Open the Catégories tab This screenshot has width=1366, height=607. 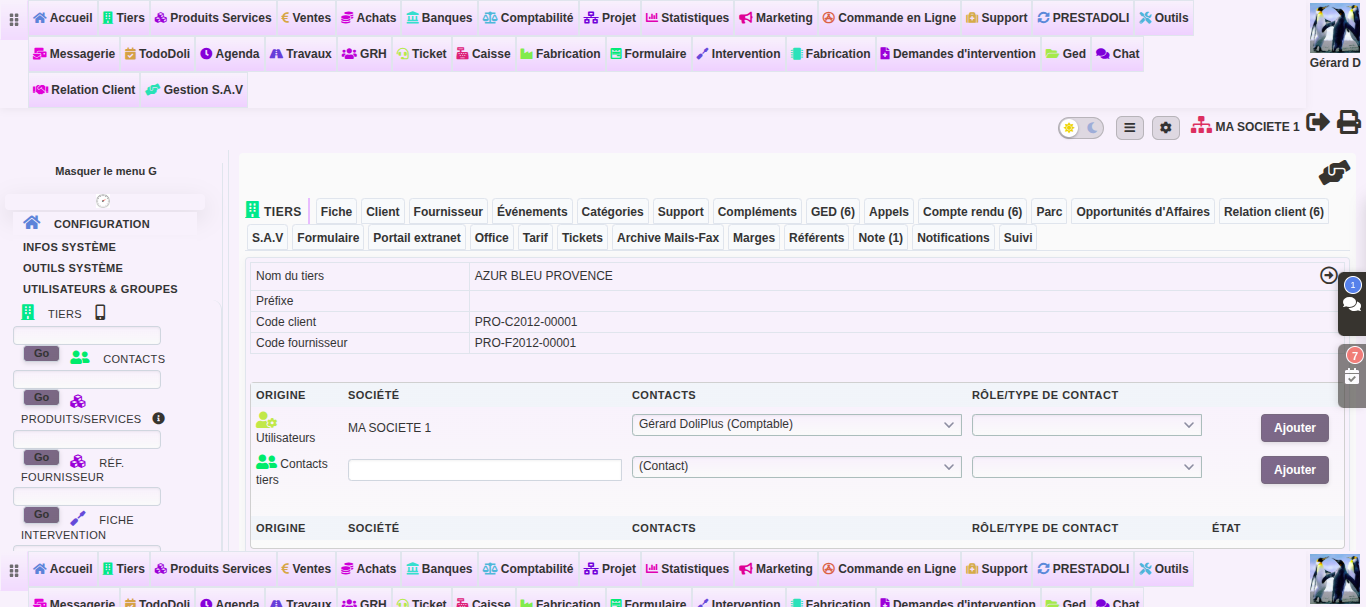tap(612, 211)
